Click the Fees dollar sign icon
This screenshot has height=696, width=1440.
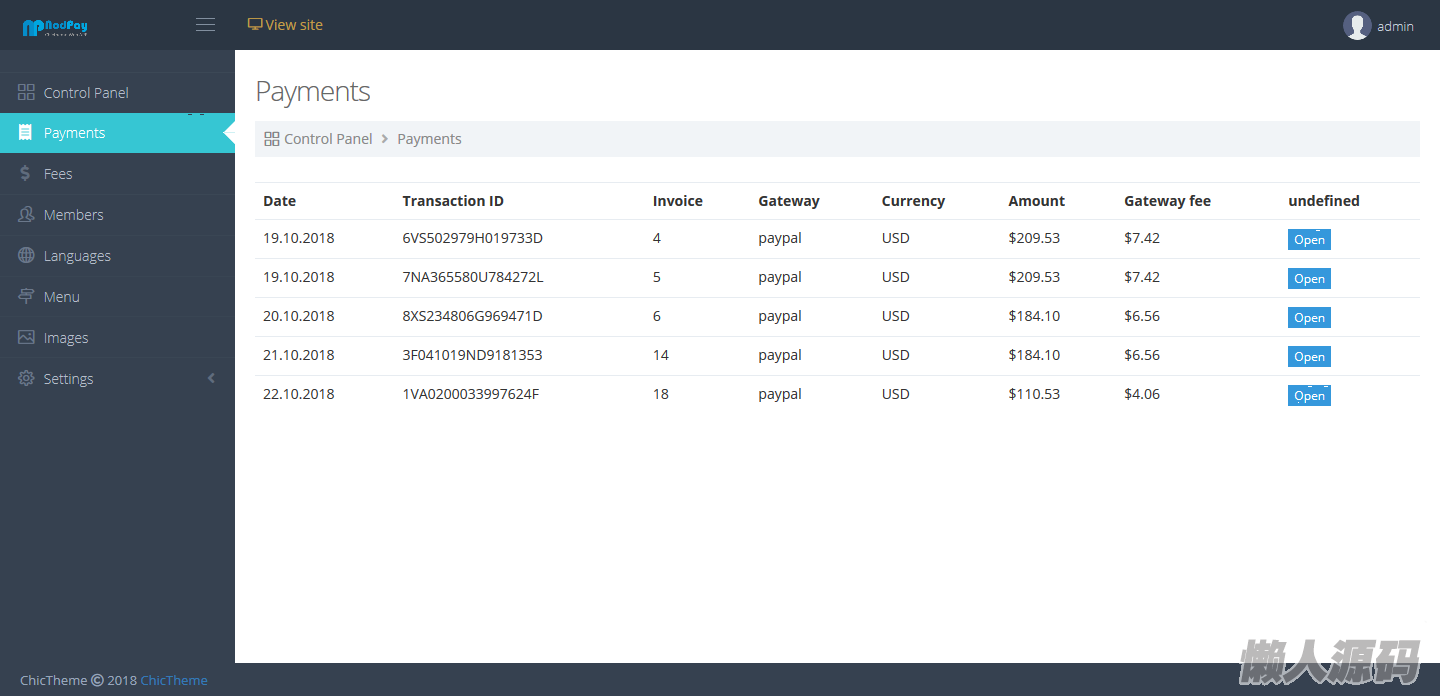[26, 174]
